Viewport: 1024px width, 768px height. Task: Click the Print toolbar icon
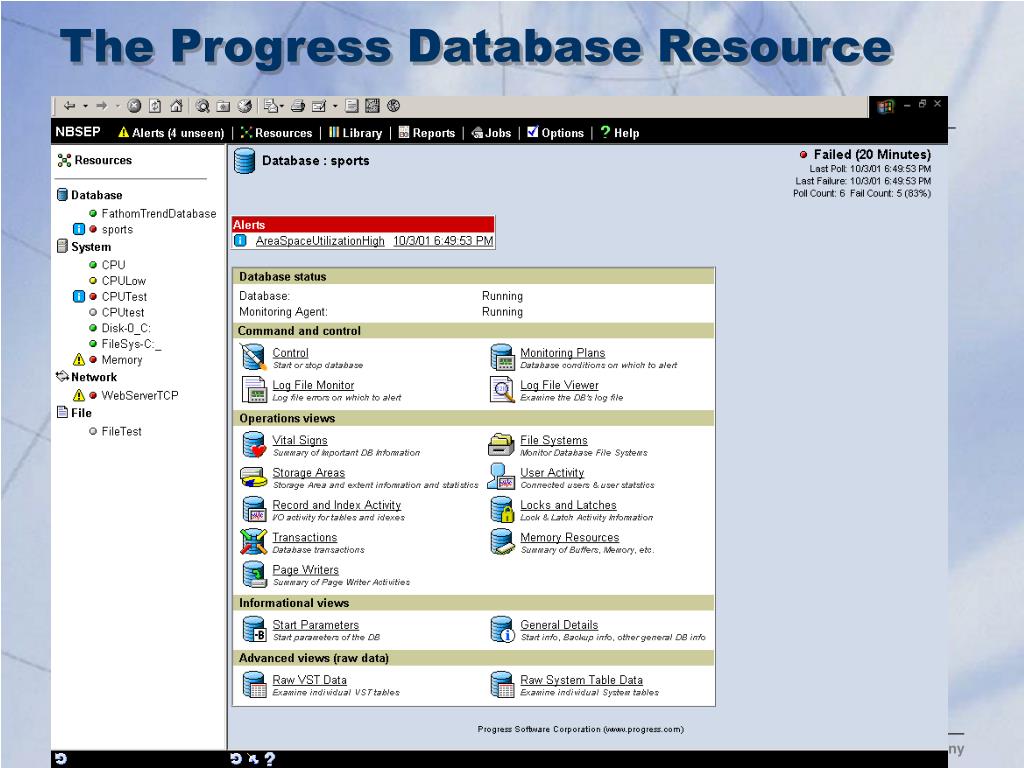[x=298, y=106]
